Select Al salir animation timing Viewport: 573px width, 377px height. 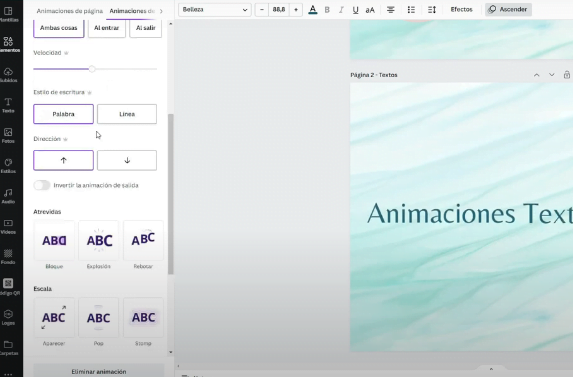[145, 28]
